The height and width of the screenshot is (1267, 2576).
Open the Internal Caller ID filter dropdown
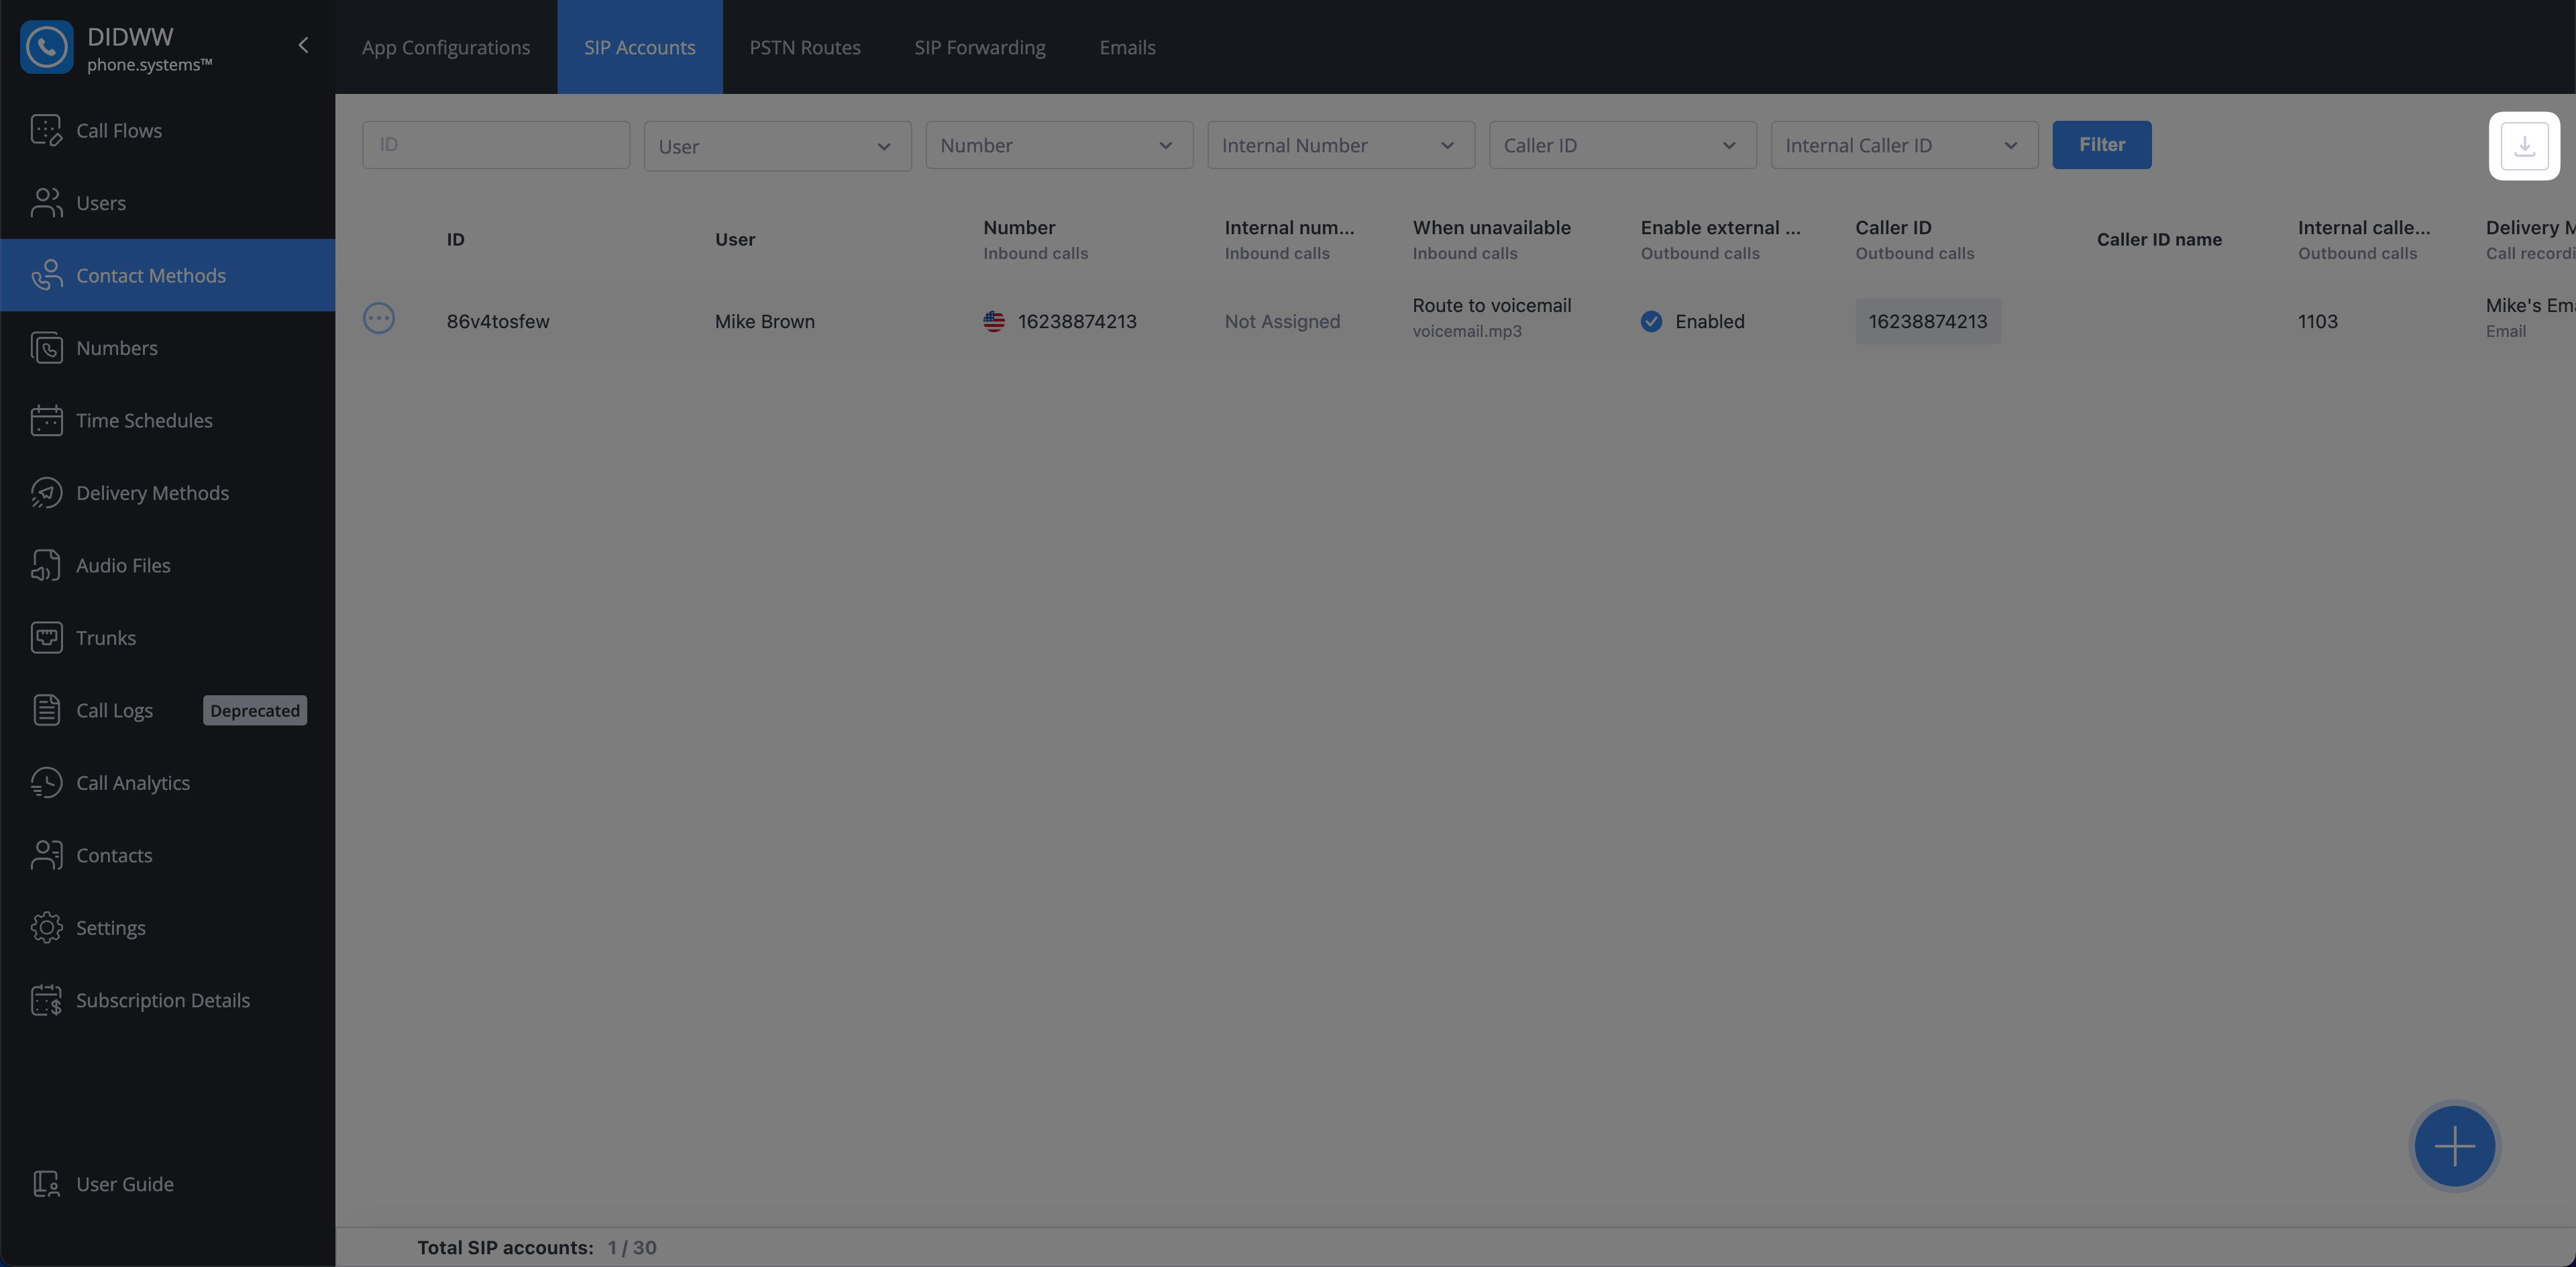tap(1904, 146)
